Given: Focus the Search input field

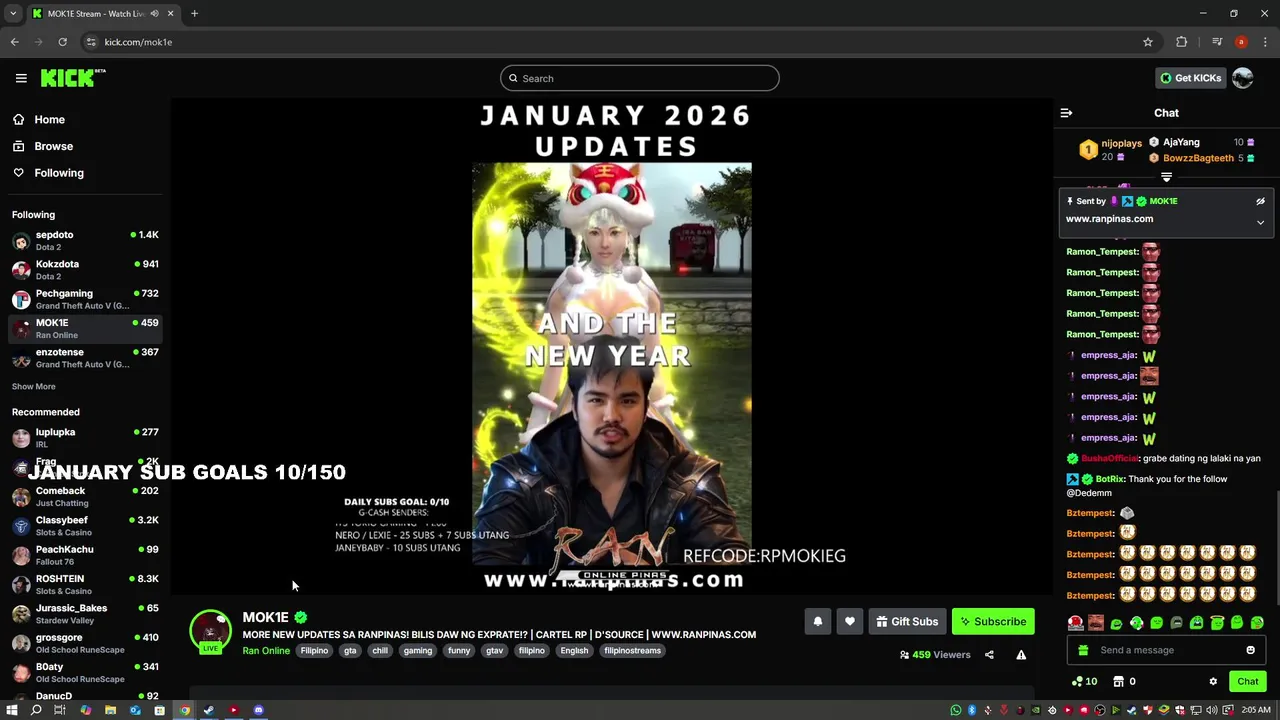Looking at the screenshot, I should (640, 78).
